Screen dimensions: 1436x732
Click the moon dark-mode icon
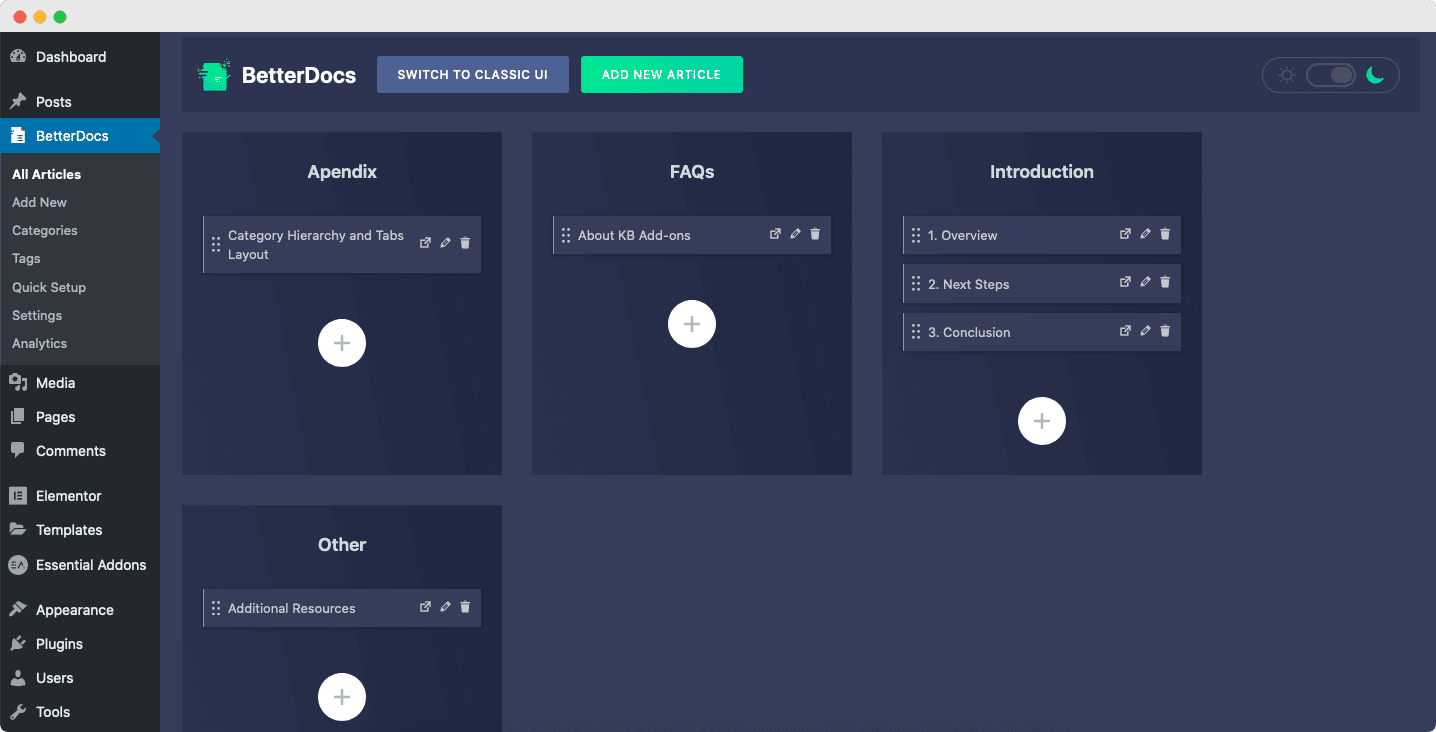(x=1376, y=75)
